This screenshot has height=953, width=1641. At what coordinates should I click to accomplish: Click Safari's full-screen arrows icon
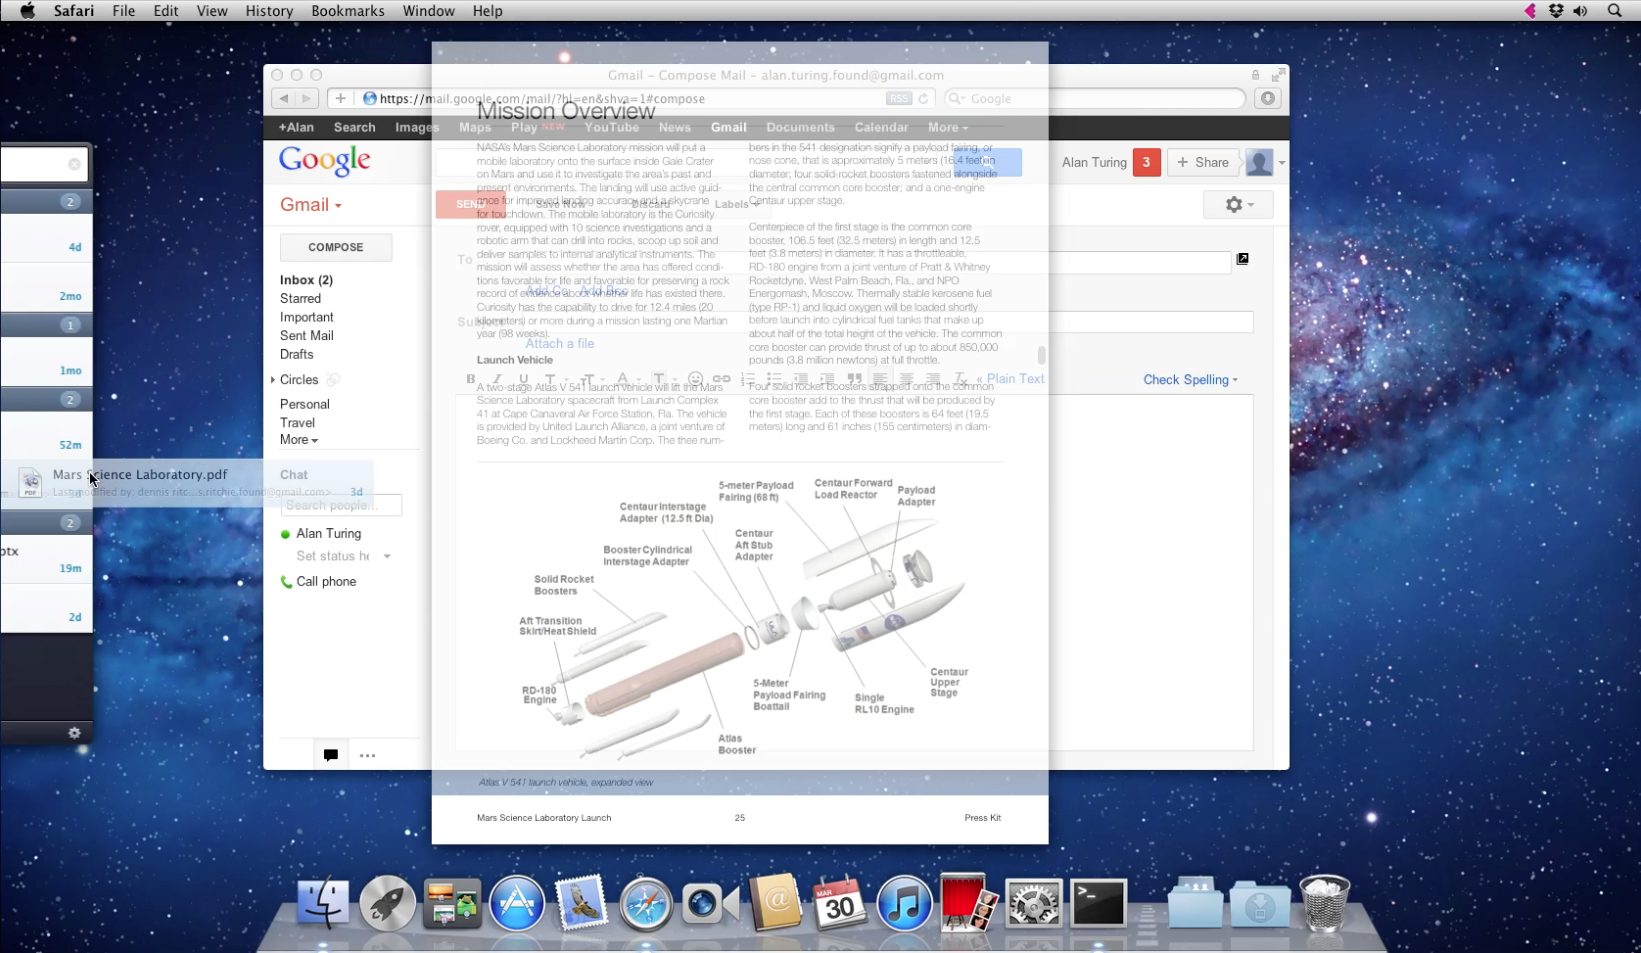click(1277, 75)
